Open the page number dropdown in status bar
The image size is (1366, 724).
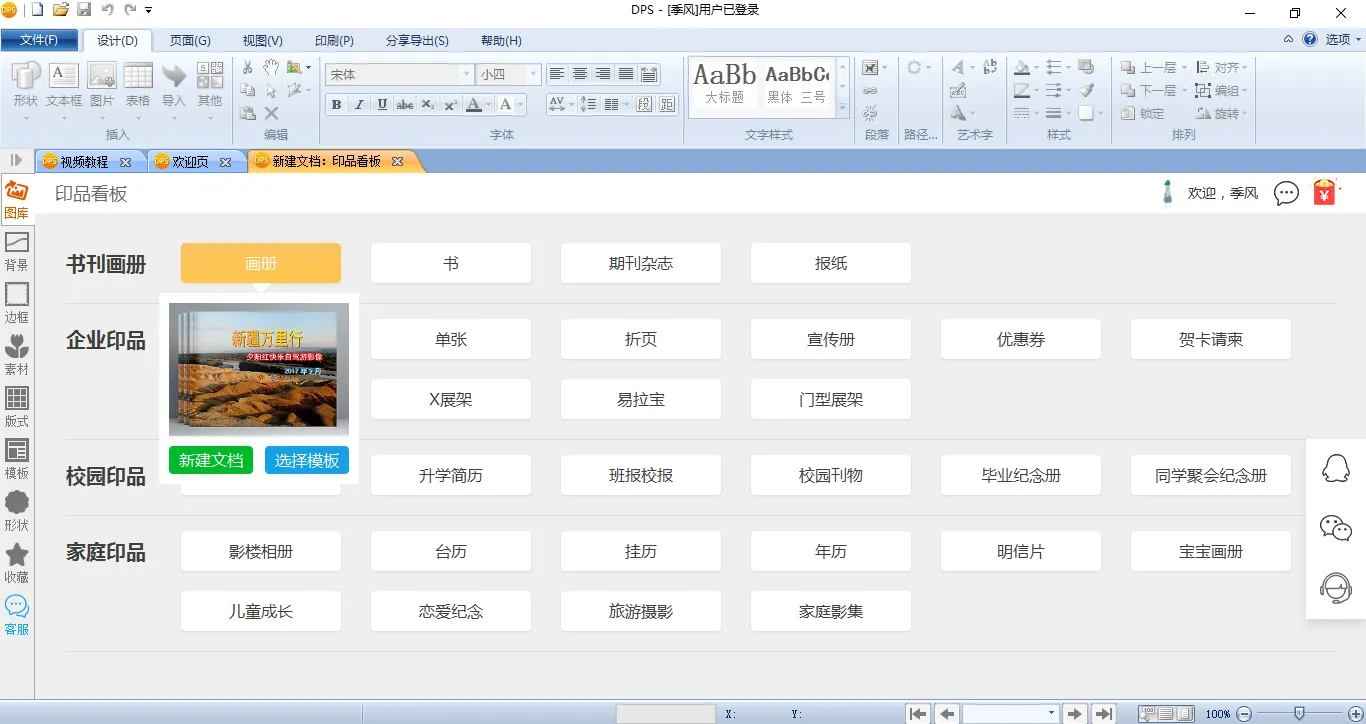pos(1051,713)
